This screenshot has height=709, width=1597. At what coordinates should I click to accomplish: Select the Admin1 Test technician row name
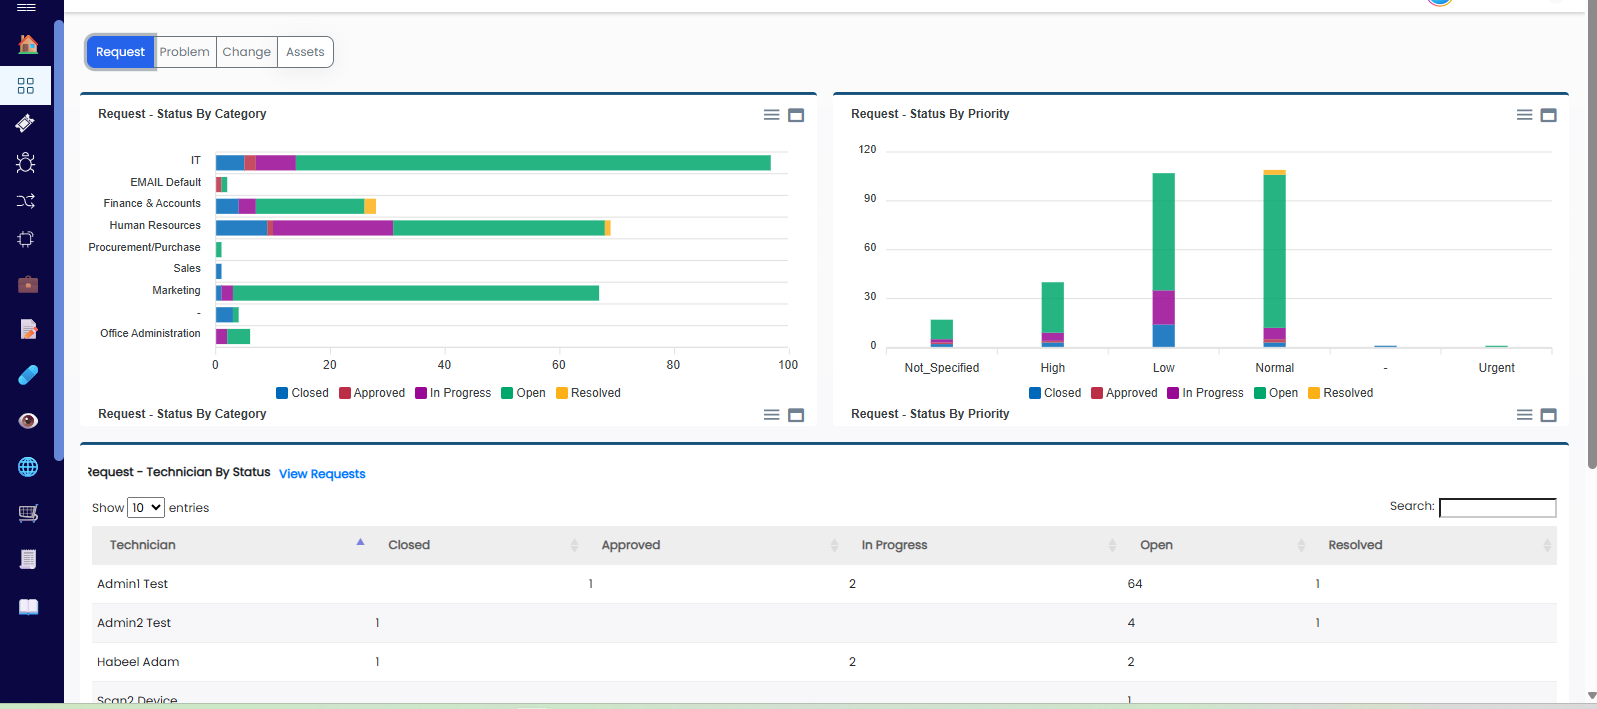(x=132, y=584)
